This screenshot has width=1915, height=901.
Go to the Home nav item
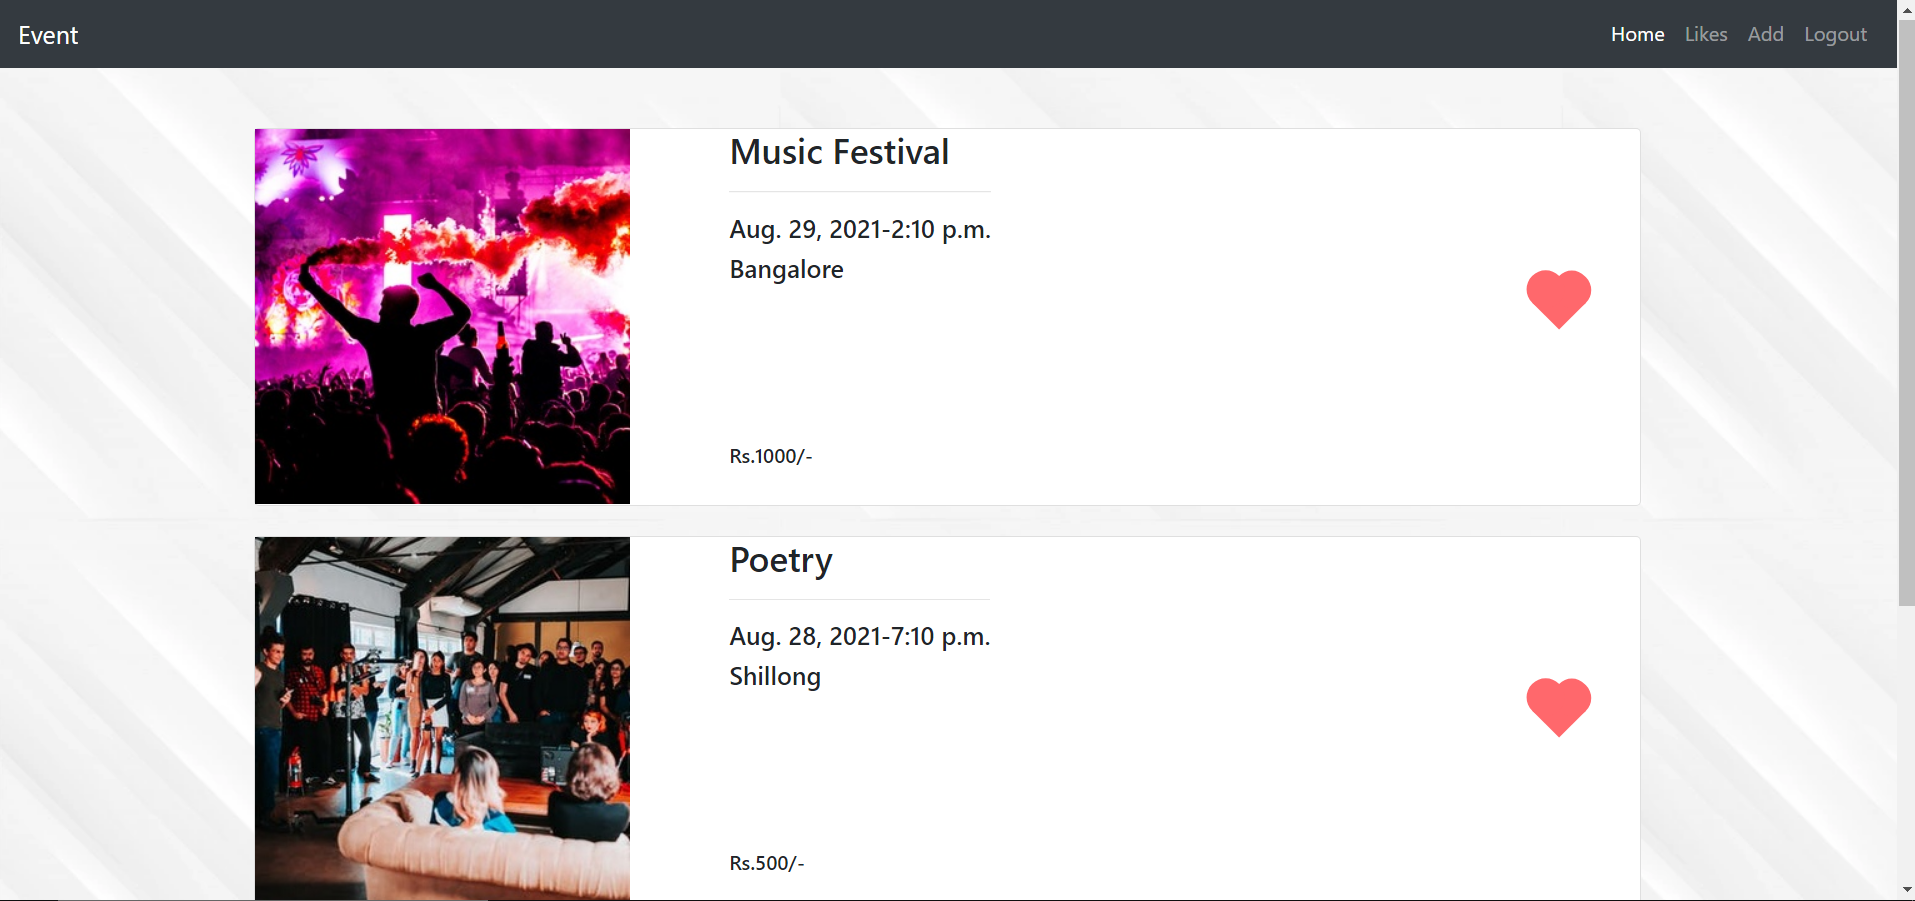[x=1637, y=34]
